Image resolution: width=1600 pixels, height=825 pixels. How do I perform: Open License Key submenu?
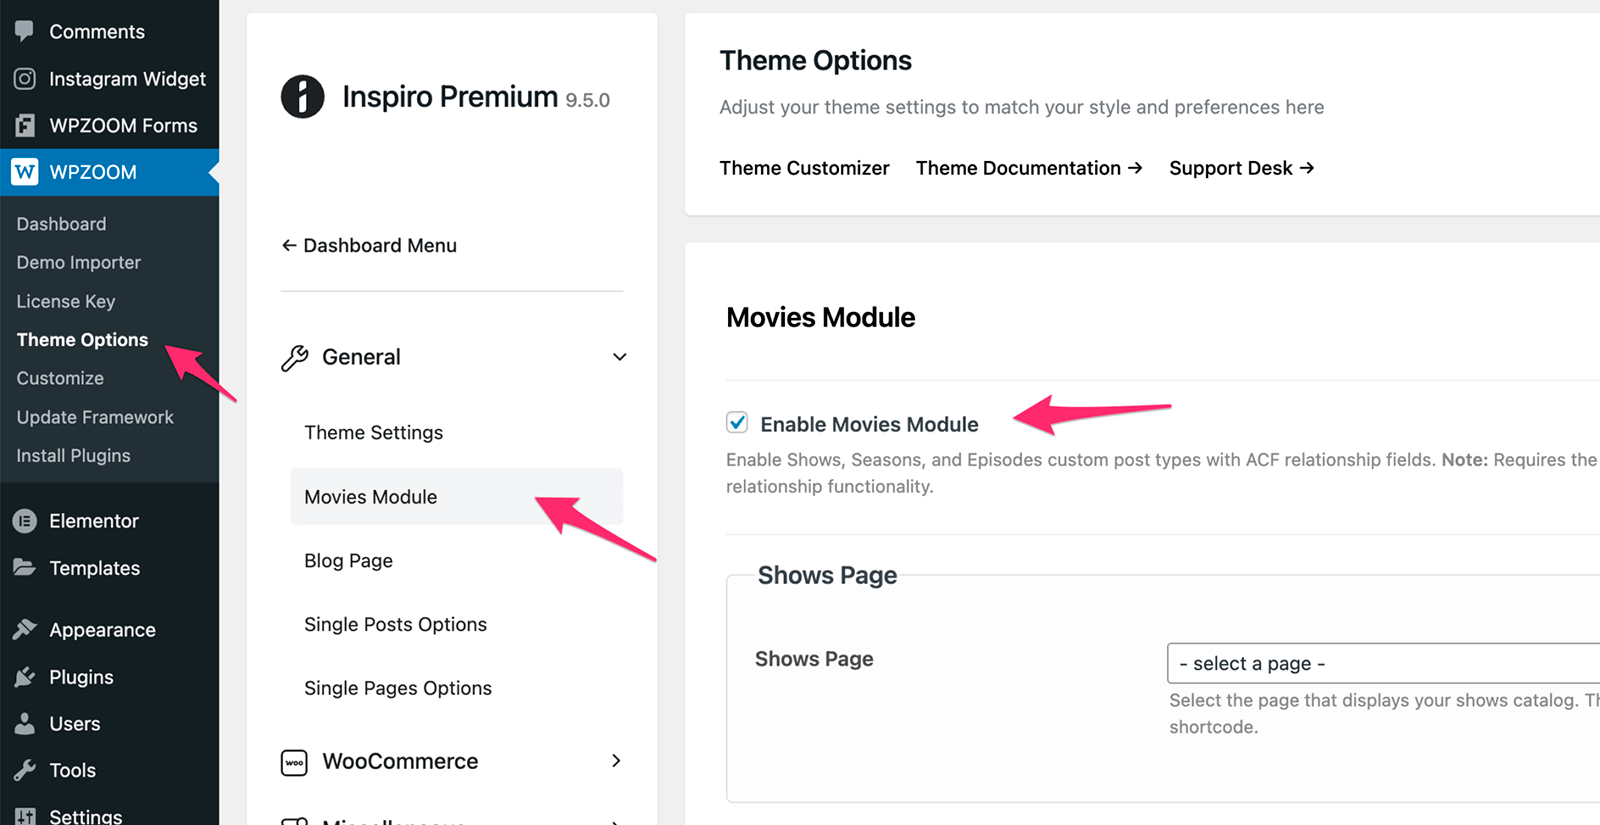[66, 301]
